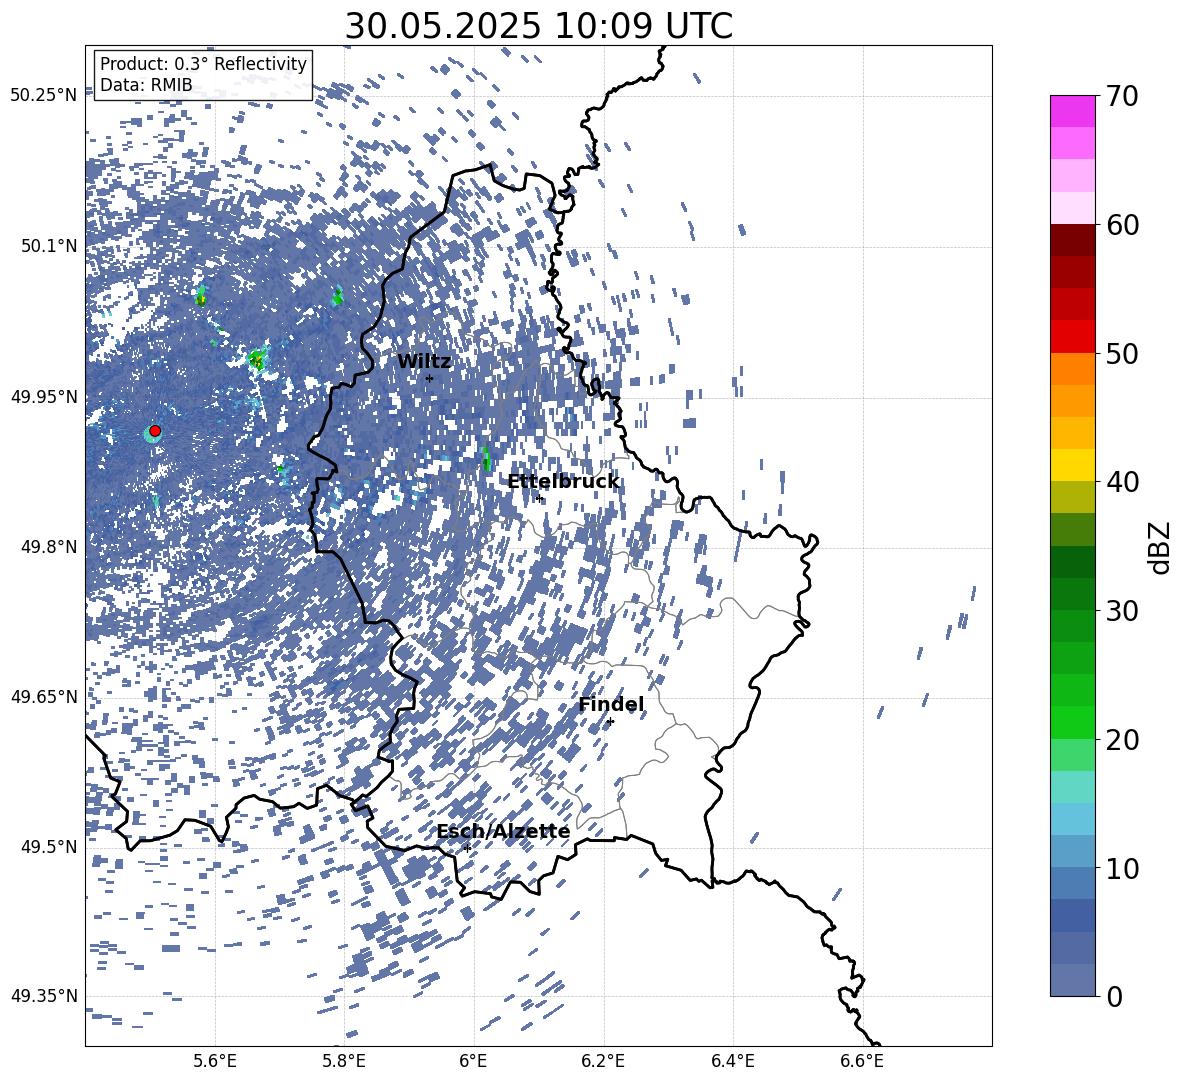1184x1081 pixels.
Task: Click the dBZ colorbar label
Action: pos(1158,547)
